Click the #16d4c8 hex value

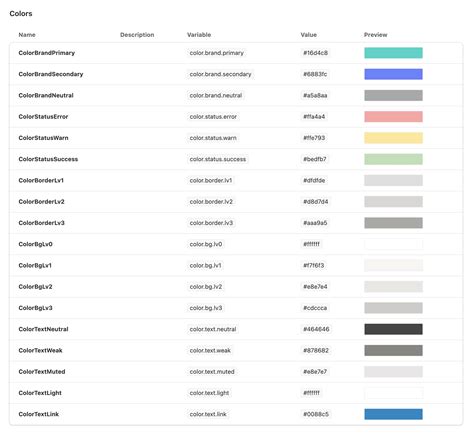click(x=315, y=53)
